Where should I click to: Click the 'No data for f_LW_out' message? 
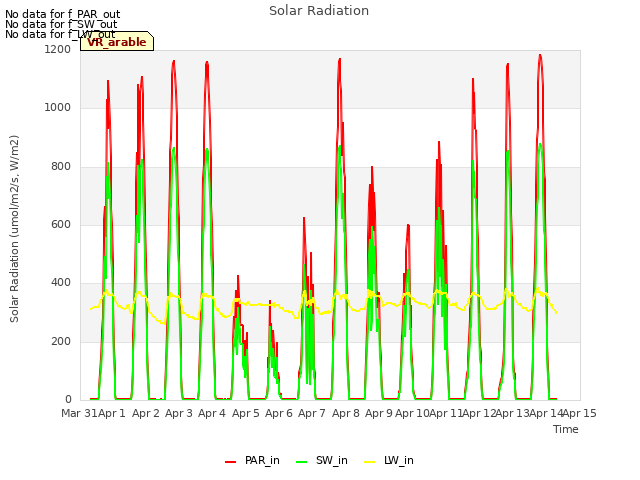(x=60, y=34)
